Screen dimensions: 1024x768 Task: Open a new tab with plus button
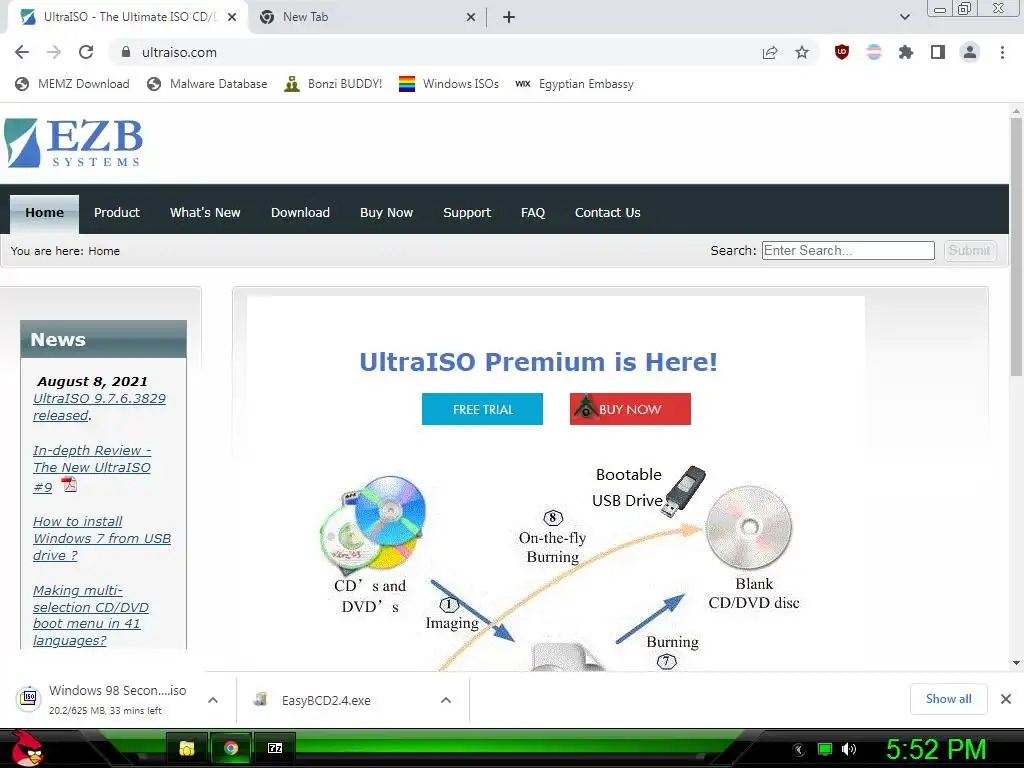point(509,17)
